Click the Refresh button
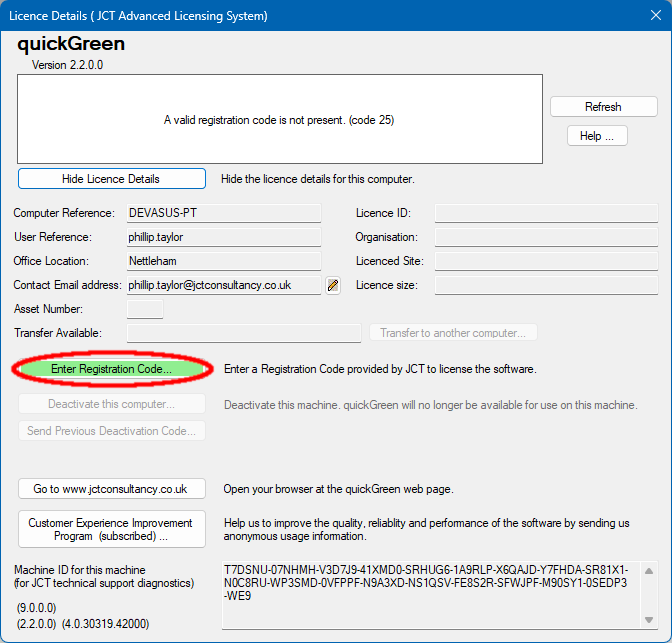This screenshot has height=643, width=672. tap(603, 107)
